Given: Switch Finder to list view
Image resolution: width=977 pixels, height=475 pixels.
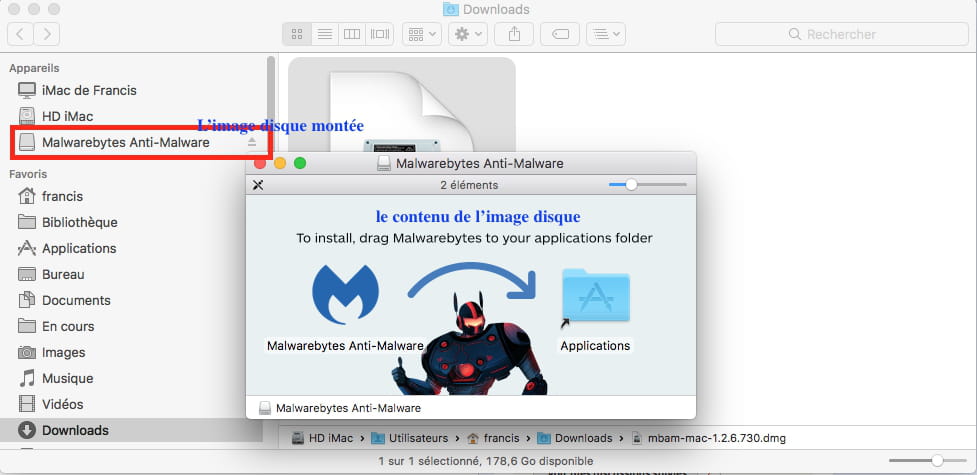Looking at the screenshot, I should coord(325,34).
